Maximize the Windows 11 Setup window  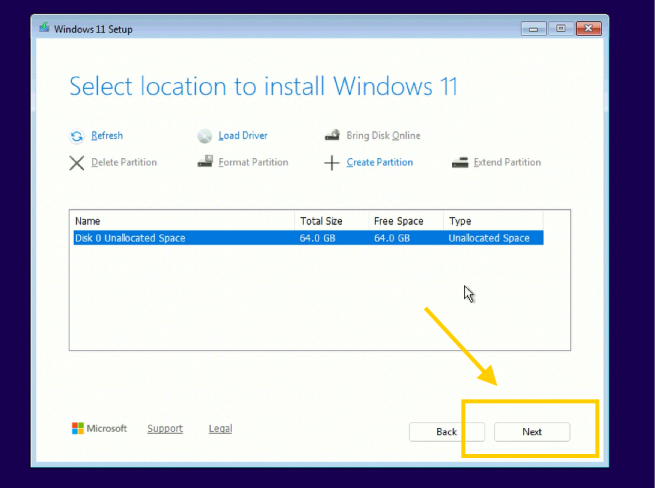click(x=561, y=29)
